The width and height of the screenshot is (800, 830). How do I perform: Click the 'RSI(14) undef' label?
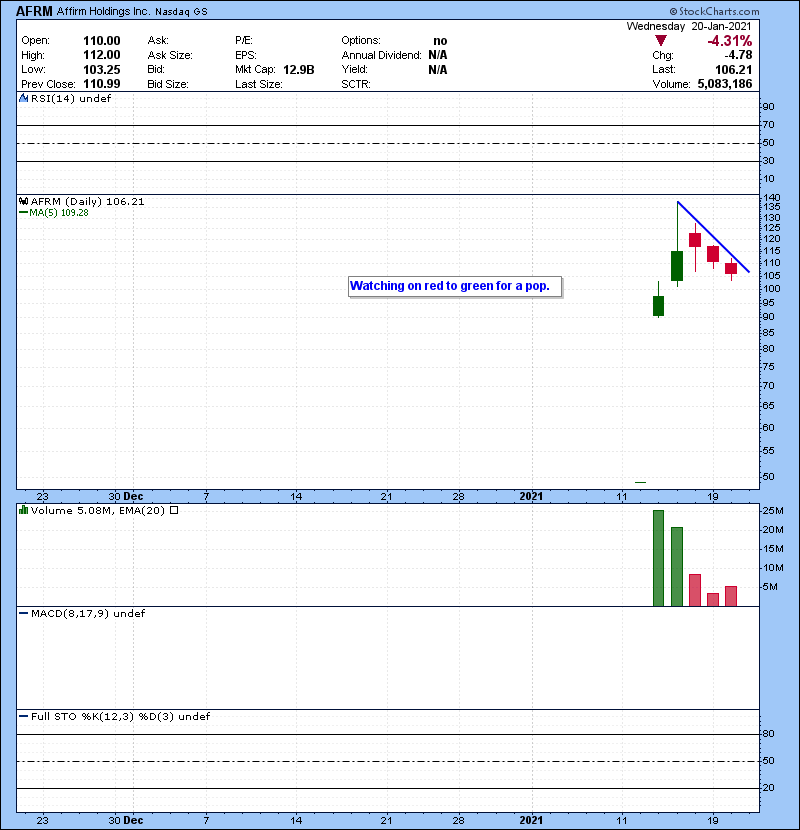click(x=71, y=98)
